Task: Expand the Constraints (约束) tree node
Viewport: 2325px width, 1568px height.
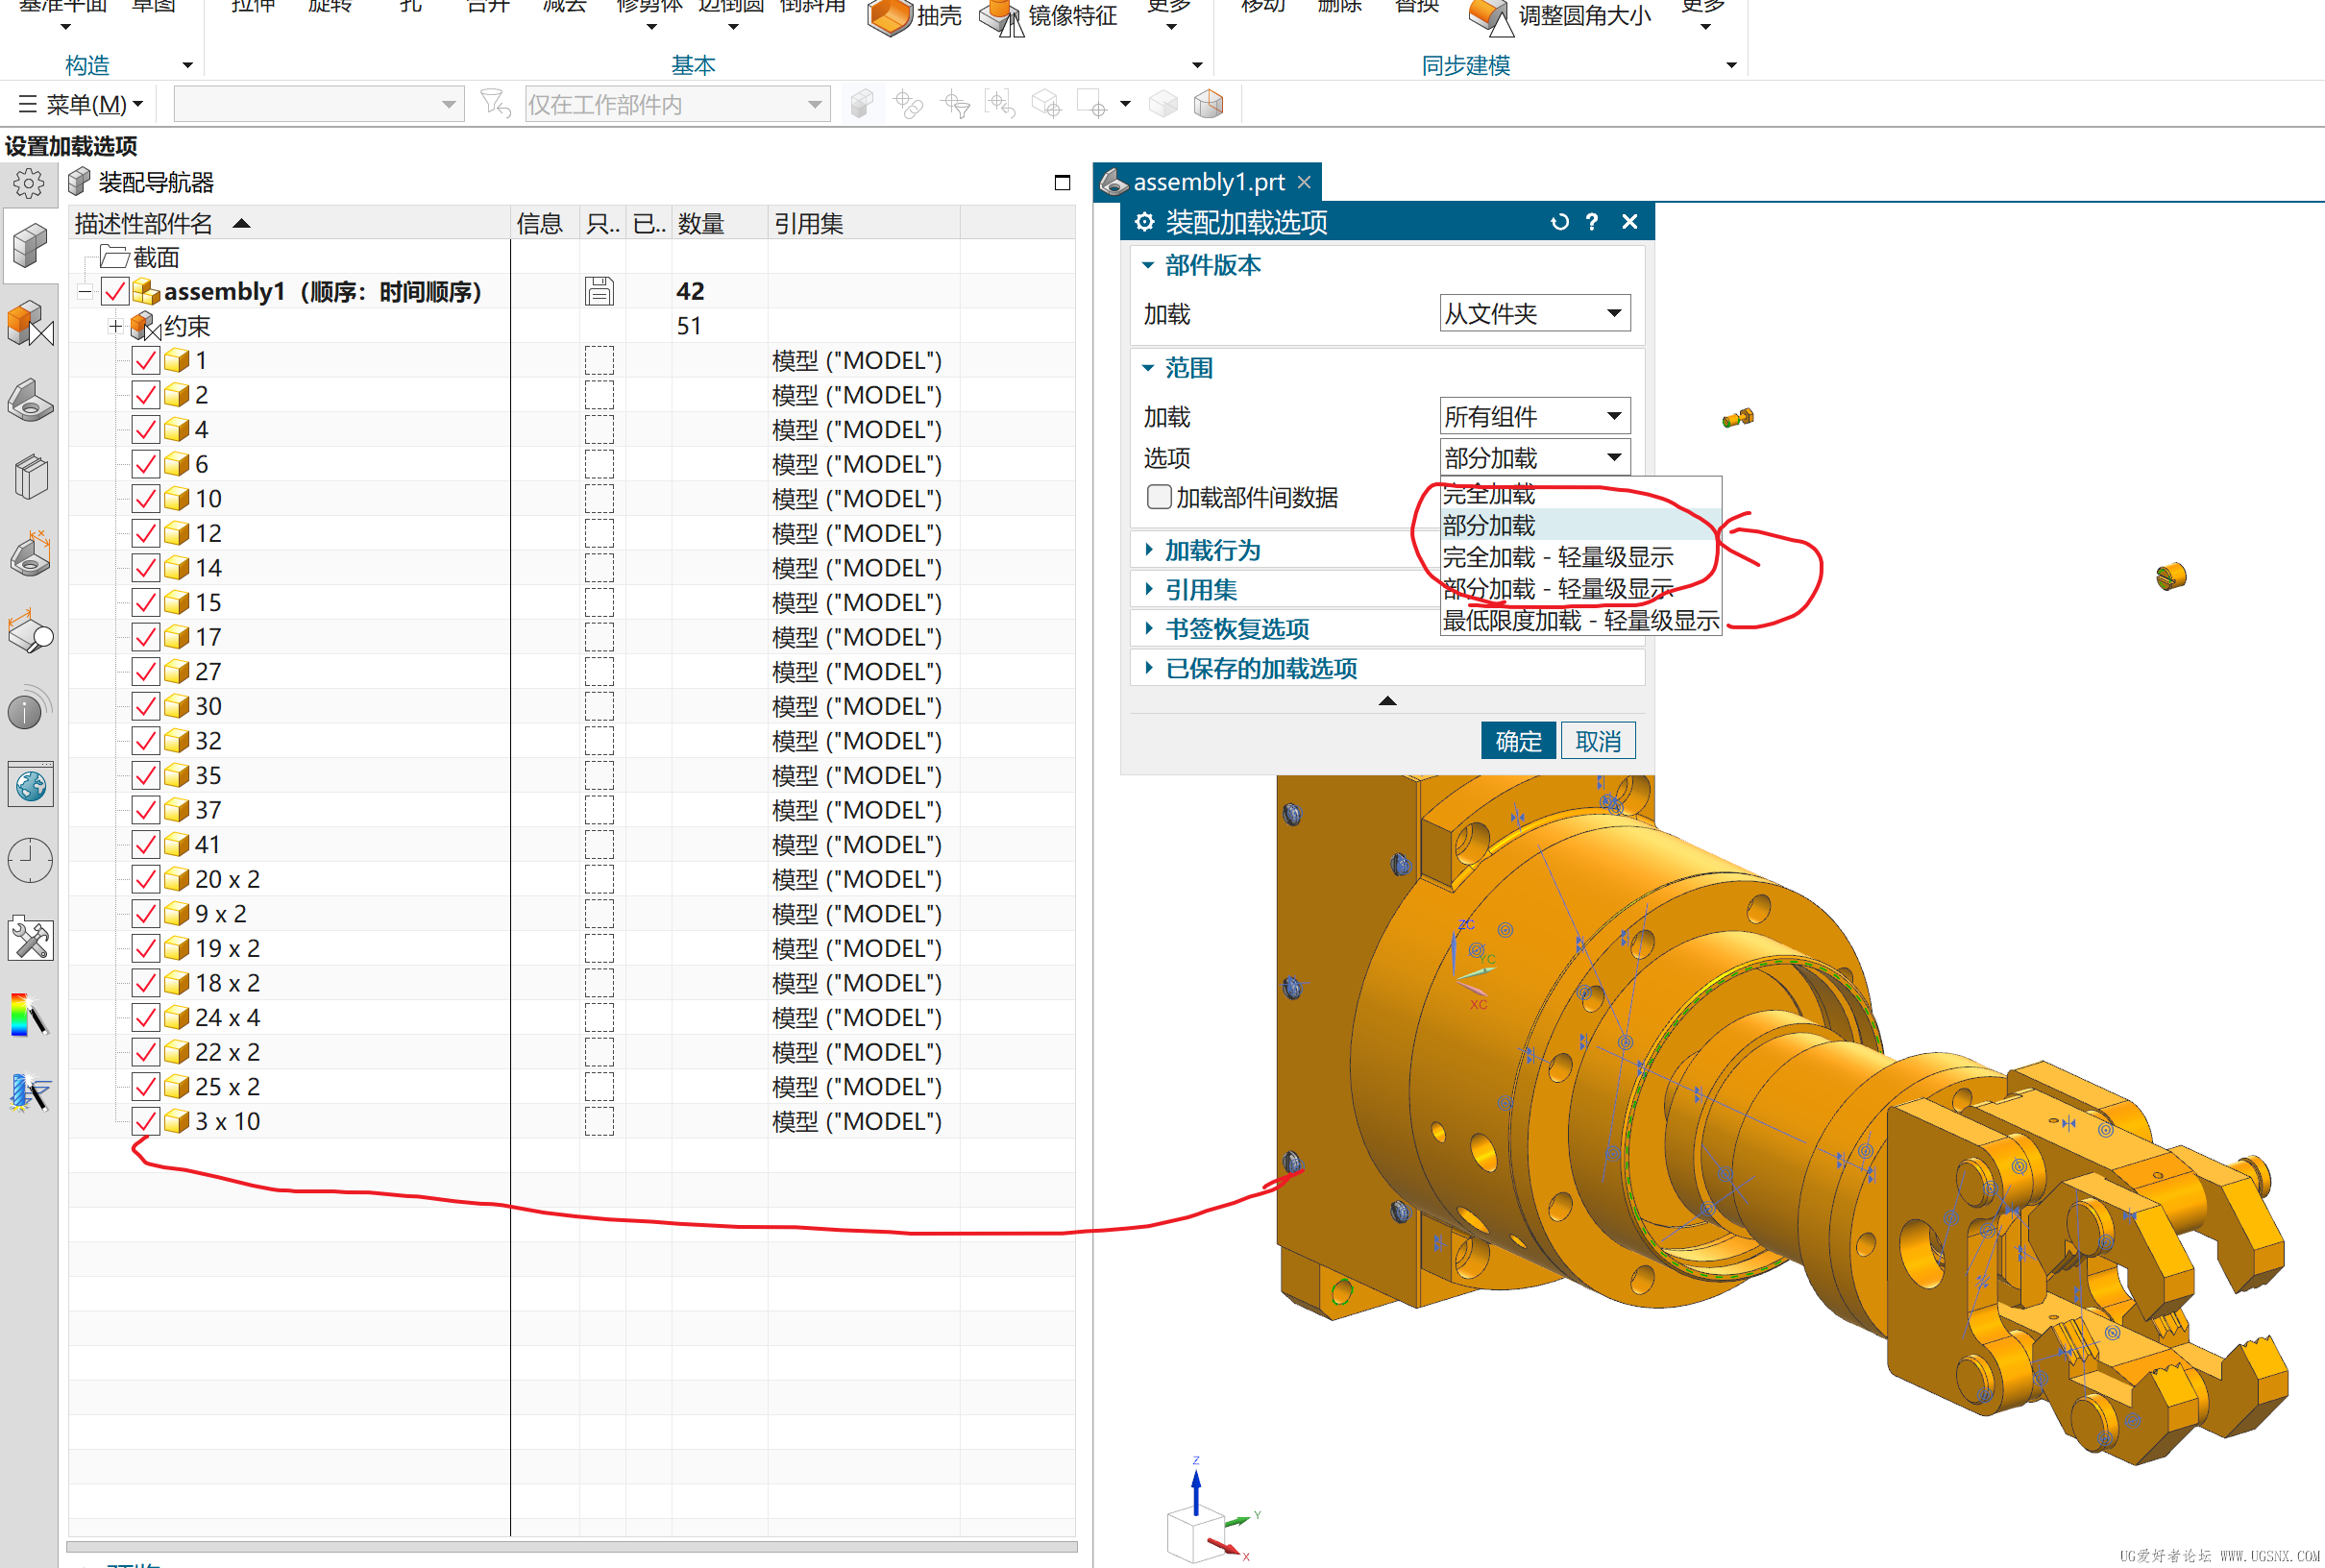Action: [x=115, y=326]
